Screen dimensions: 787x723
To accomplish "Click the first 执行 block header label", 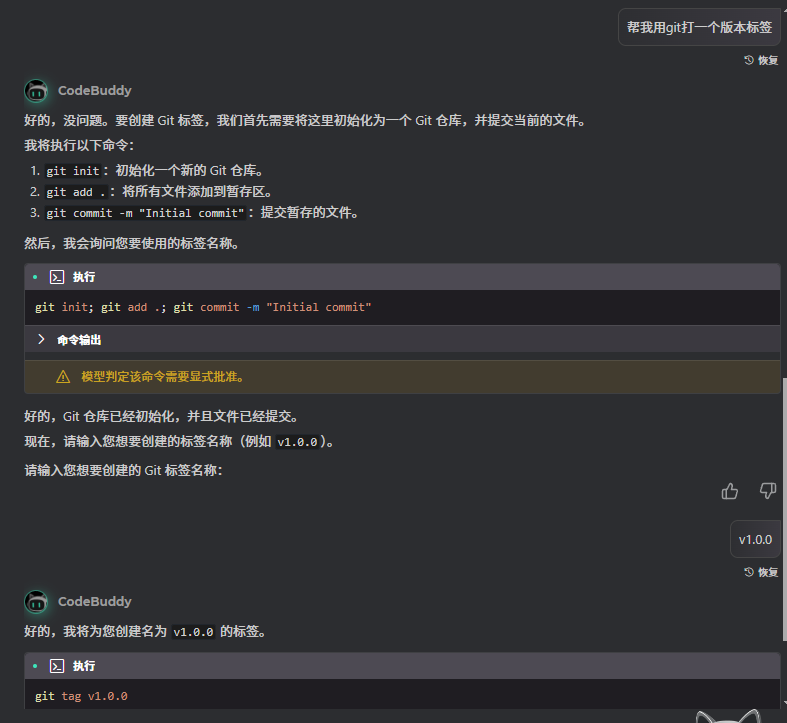I will coord(84,277).
